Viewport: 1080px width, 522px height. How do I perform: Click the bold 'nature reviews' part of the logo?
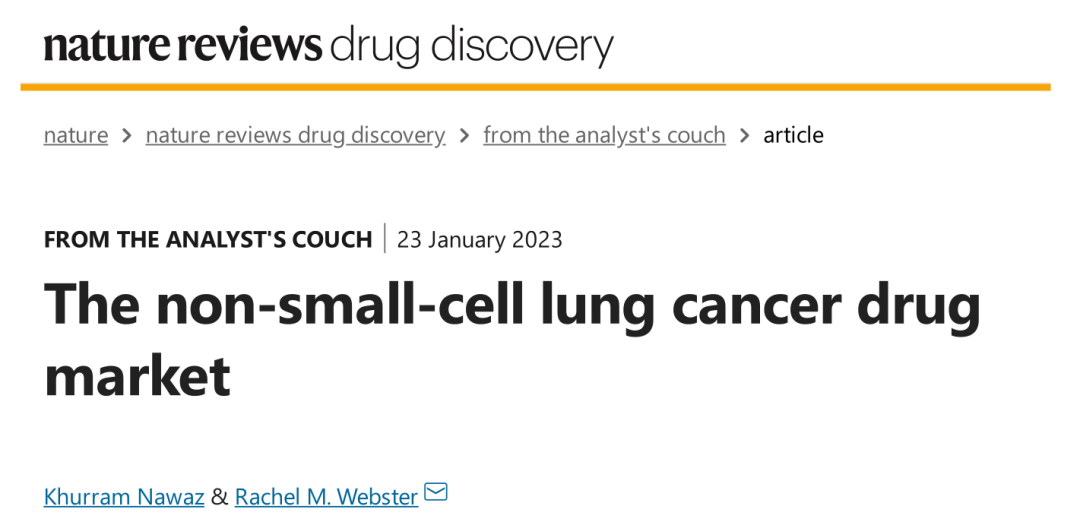click(183, 46)
